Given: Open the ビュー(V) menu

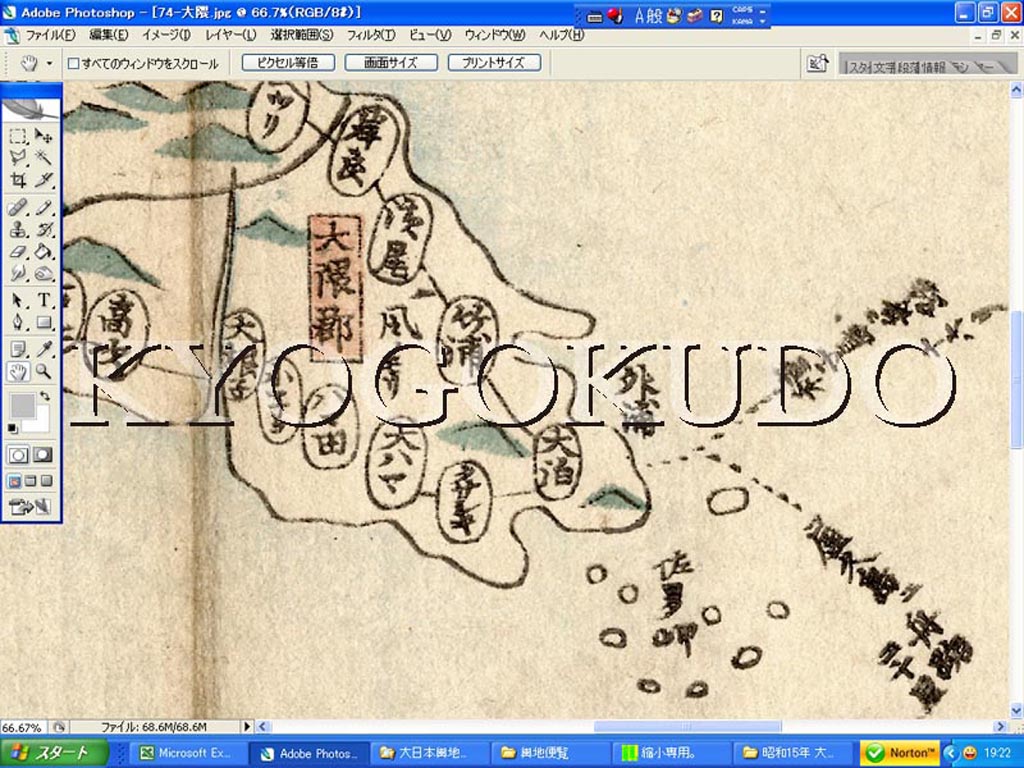Looking at the screenshot, I should (x=430, y=35).
